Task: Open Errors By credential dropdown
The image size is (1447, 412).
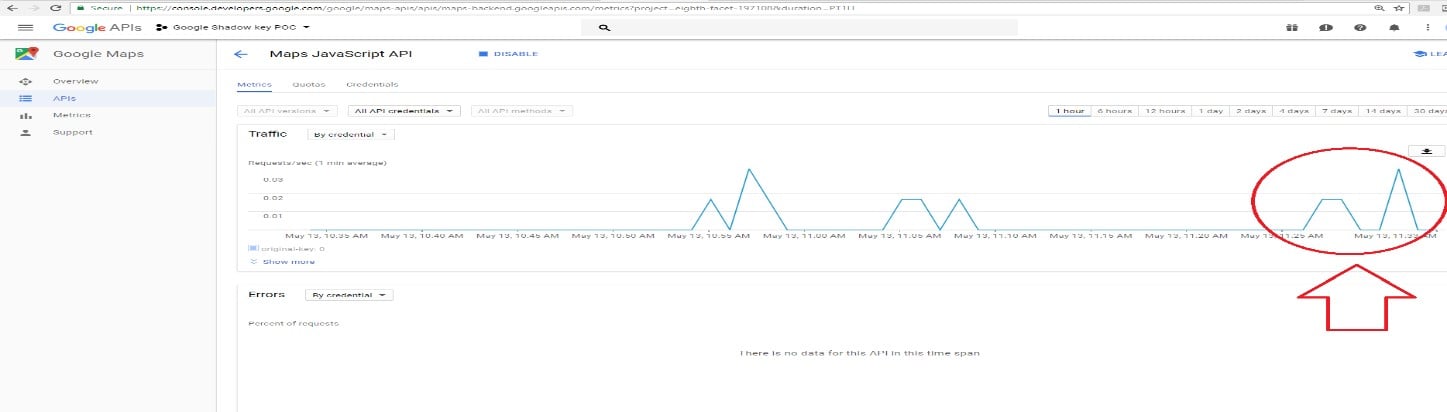Action: 349,295
